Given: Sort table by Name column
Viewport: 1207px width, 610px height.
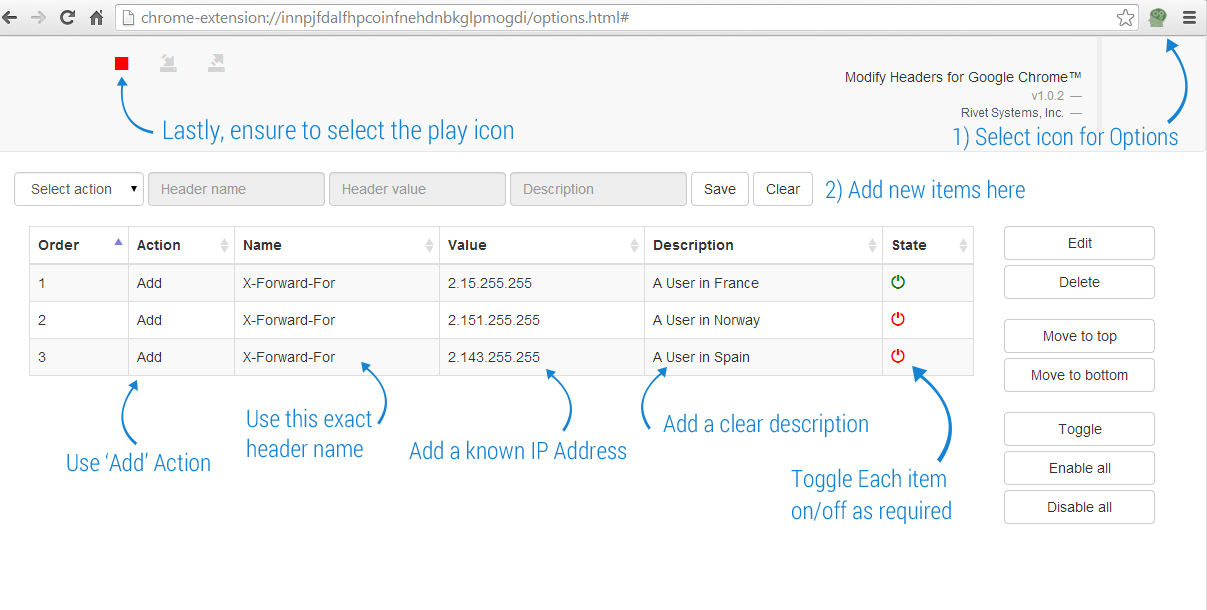Looking at the screenshot, I should [x=337, y=245].
